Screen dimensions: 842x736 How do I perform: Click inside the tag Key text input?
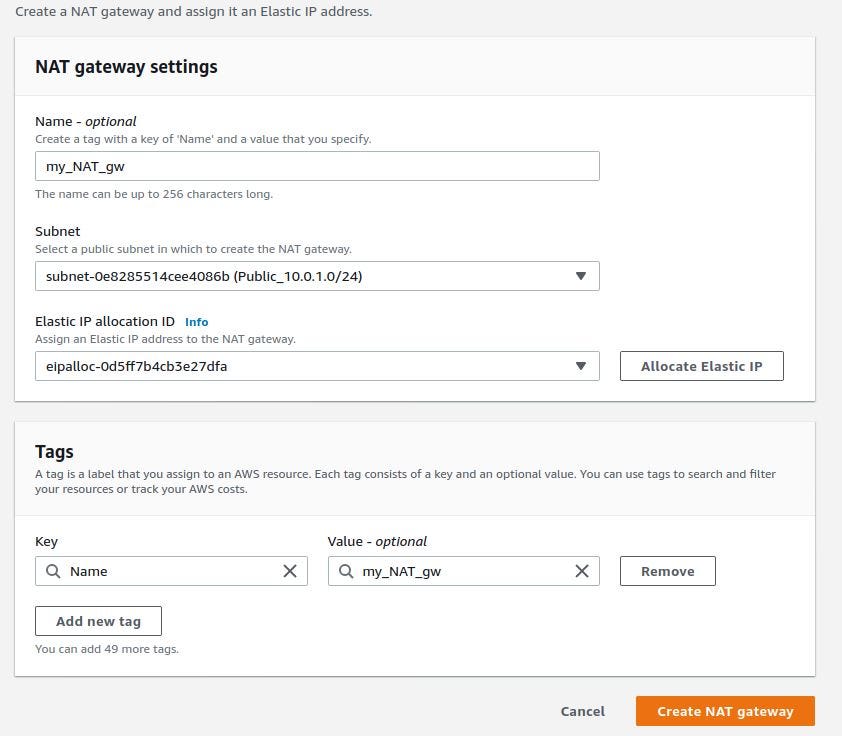[x=170, y=571]
